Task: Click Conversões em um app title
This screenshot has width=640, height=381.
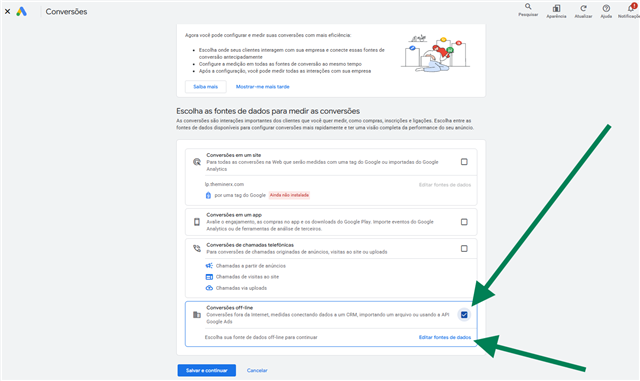Action: (234, 215)
